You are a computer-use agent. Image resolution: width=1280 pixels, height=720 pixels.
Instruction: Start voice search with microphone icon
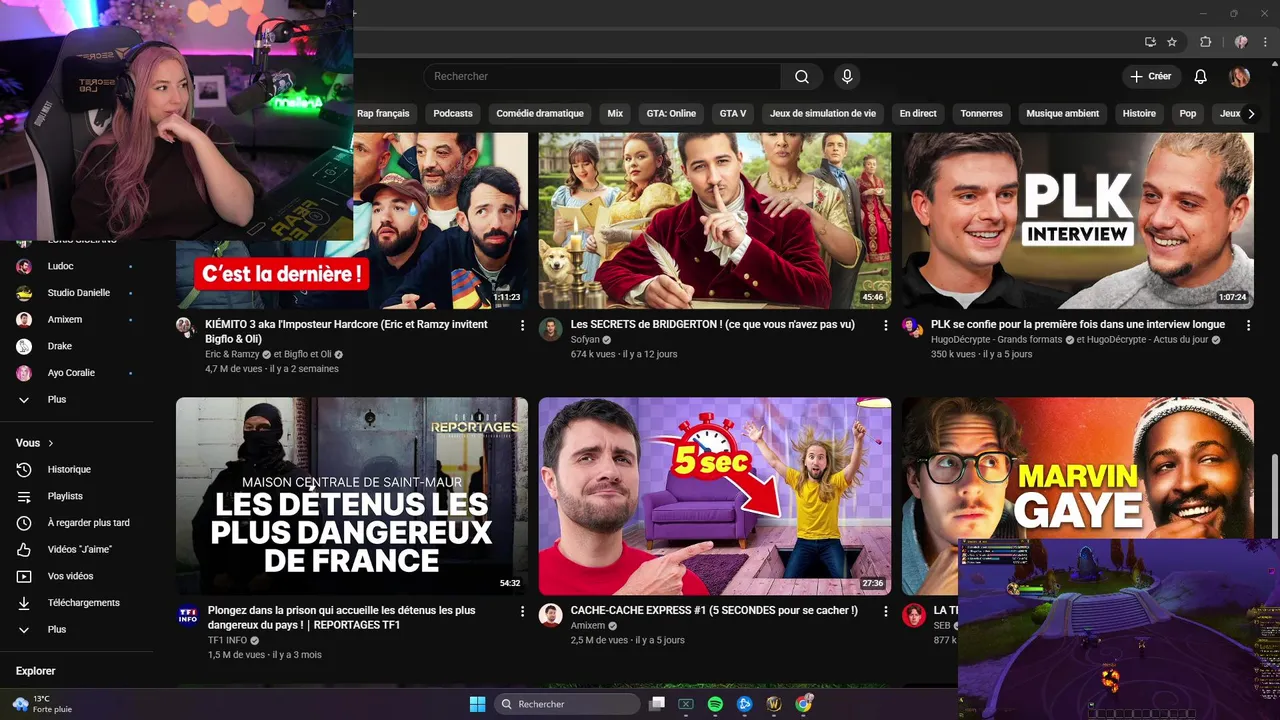[x=847, y=77]
